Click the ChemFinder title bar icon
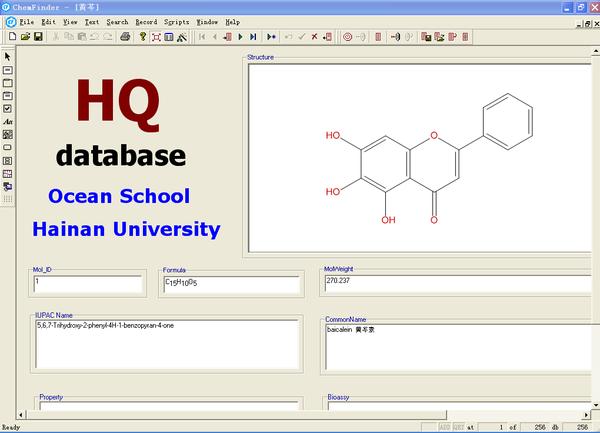This screenshot has height=433, width=600. coord(6,7)
